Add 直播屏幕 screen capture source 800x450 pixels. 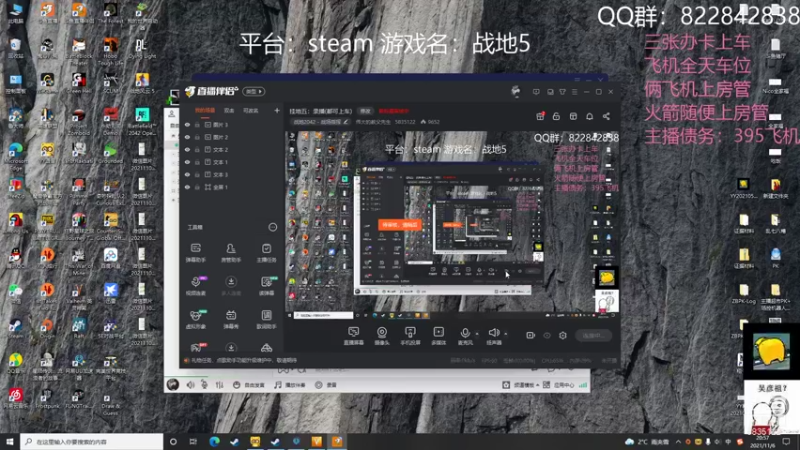point(353,336)
